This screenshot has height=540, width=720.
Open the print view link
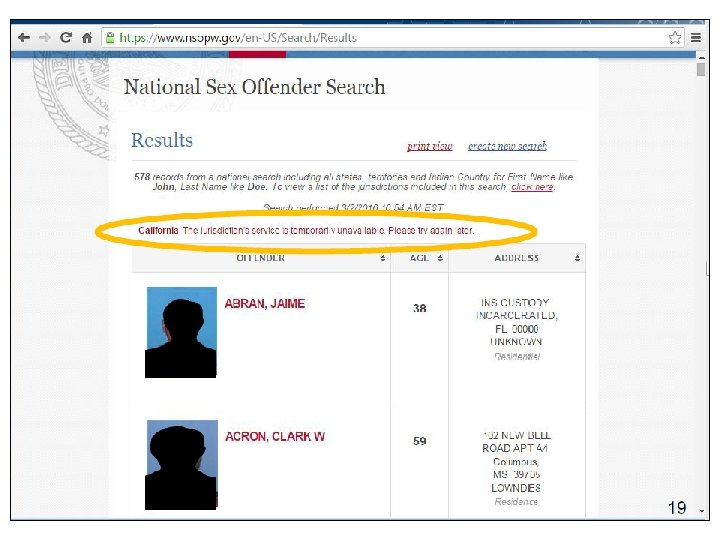(430, 146)
